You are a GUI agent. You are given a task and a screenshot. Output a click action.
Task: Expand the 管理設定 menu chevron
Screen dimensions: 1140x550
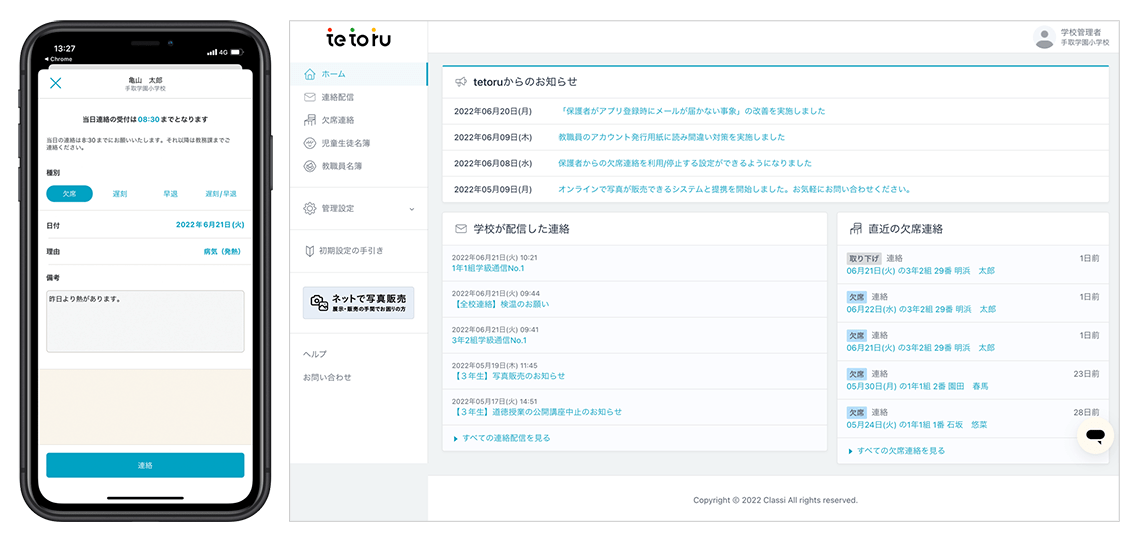click(412, 209)
